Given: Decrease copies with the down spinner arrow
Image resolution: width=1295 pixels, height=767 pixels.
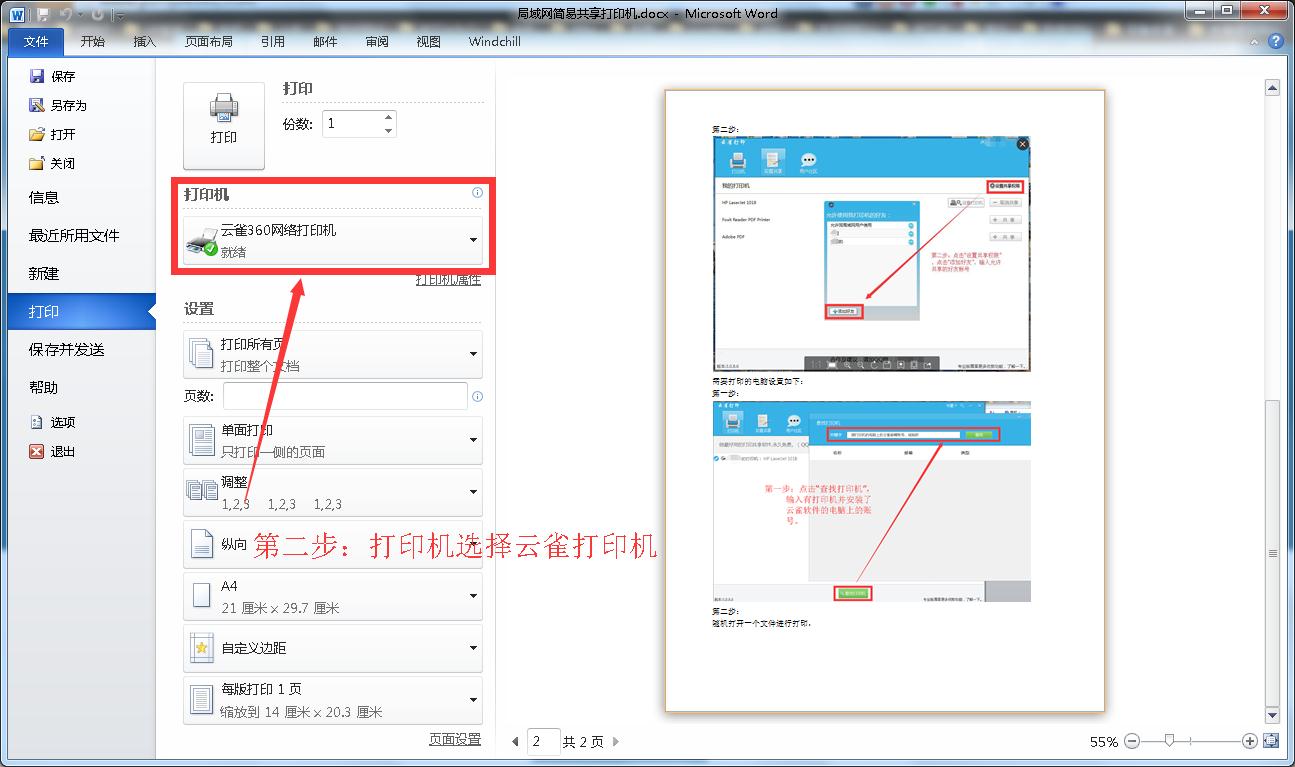Looking at the screenshot, I should [389, 131].
